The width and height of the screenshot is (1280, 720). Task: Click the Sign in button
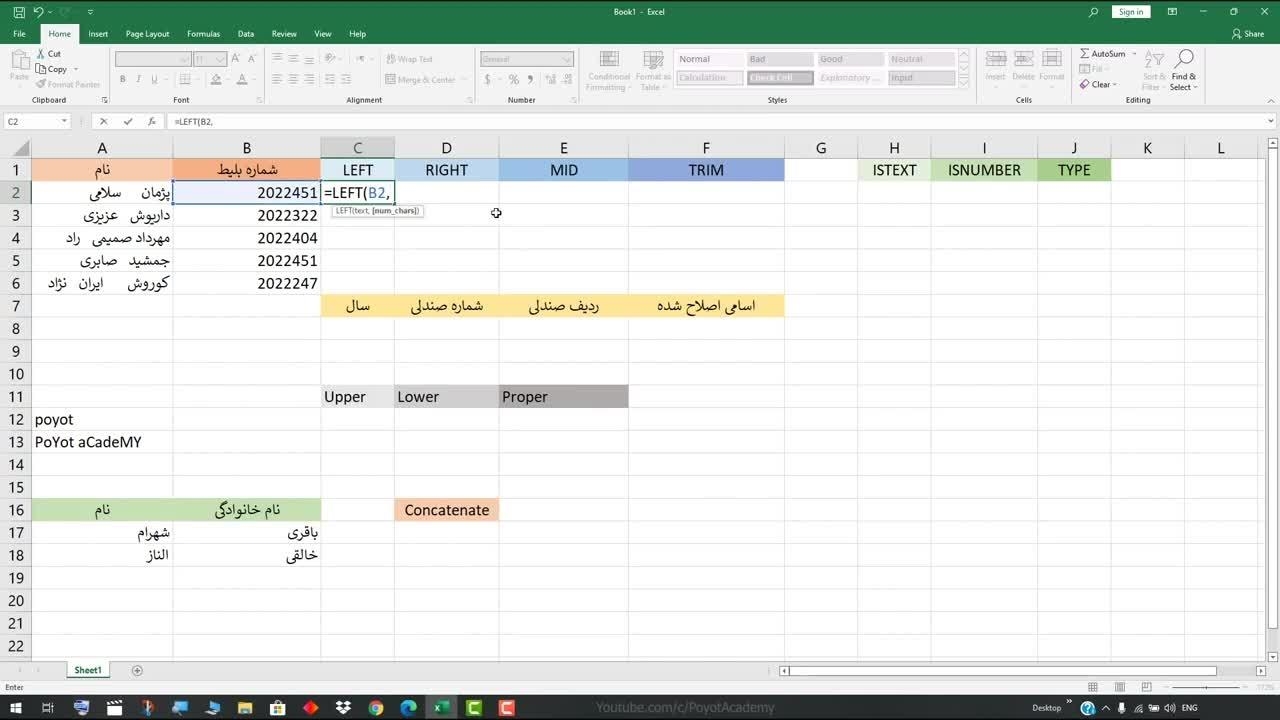[1131, 12]
